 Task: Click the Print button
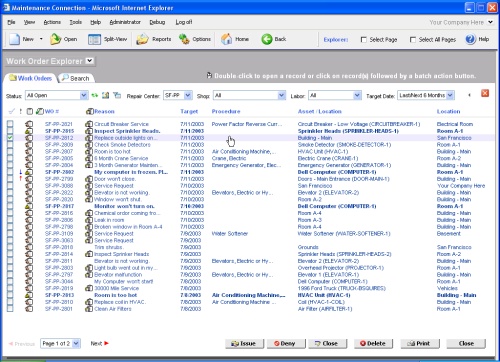tap(420, 343)
